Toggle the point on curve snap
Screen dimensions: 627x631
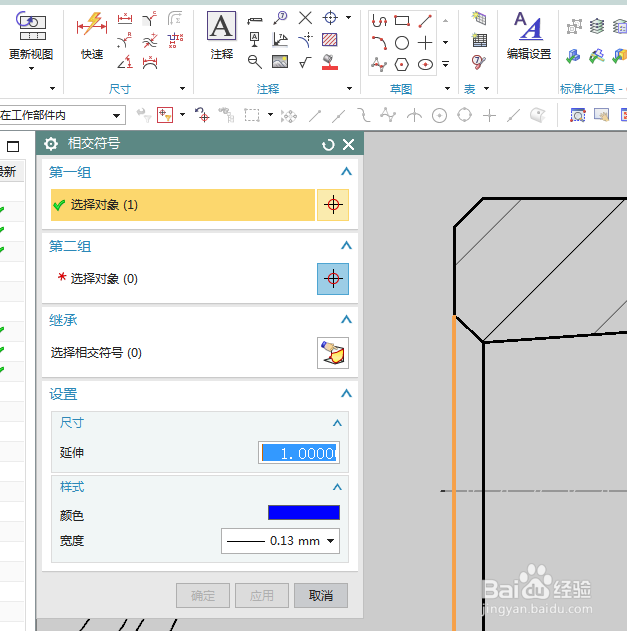click(513, 115)
